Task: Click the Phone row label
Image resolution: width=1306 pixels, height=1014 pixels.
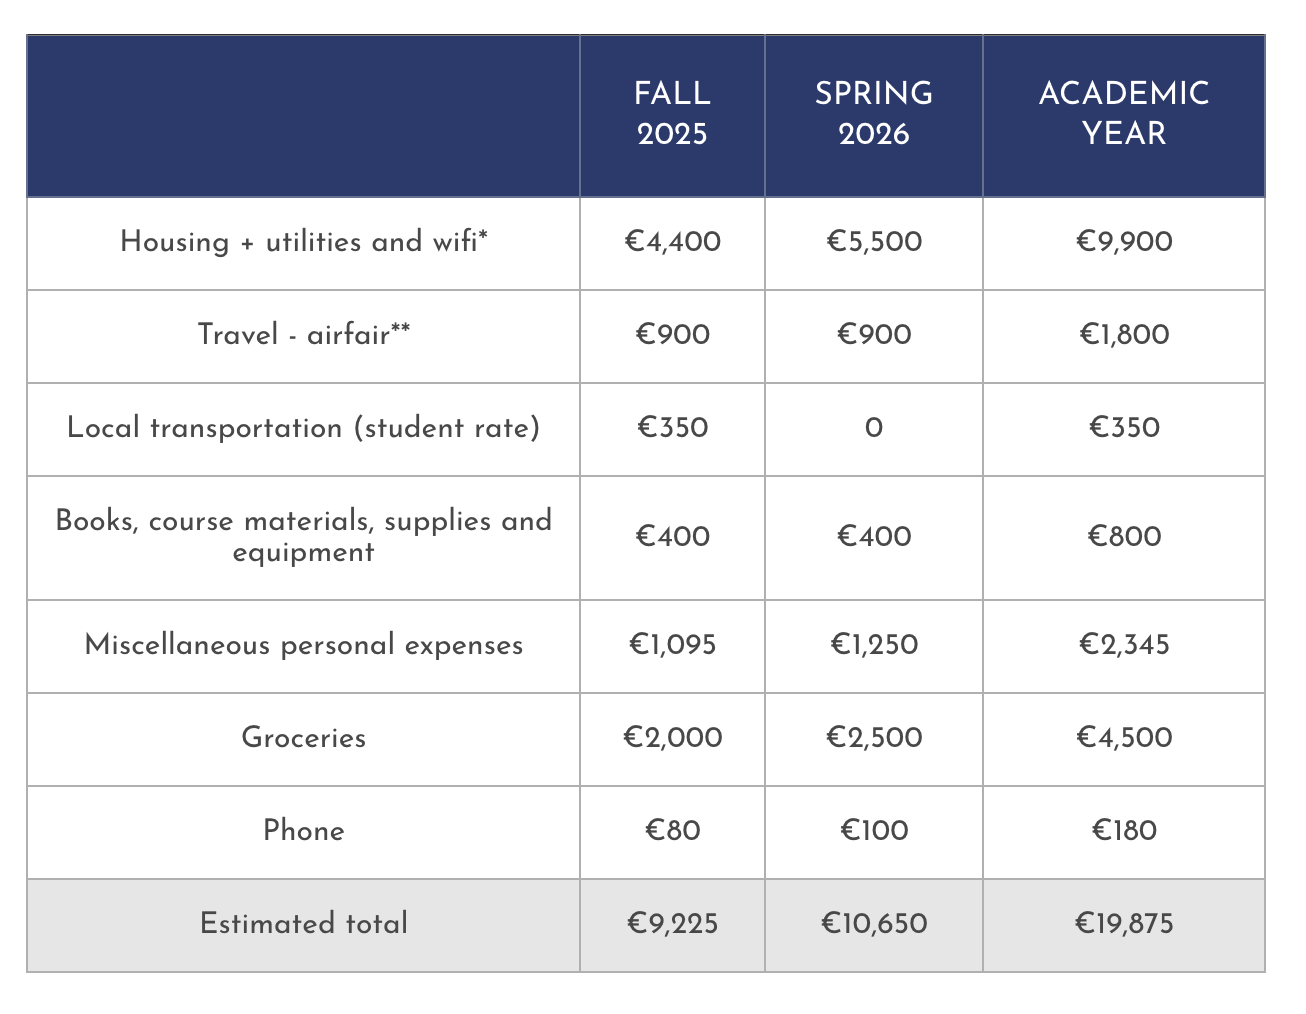Action: 303,831
